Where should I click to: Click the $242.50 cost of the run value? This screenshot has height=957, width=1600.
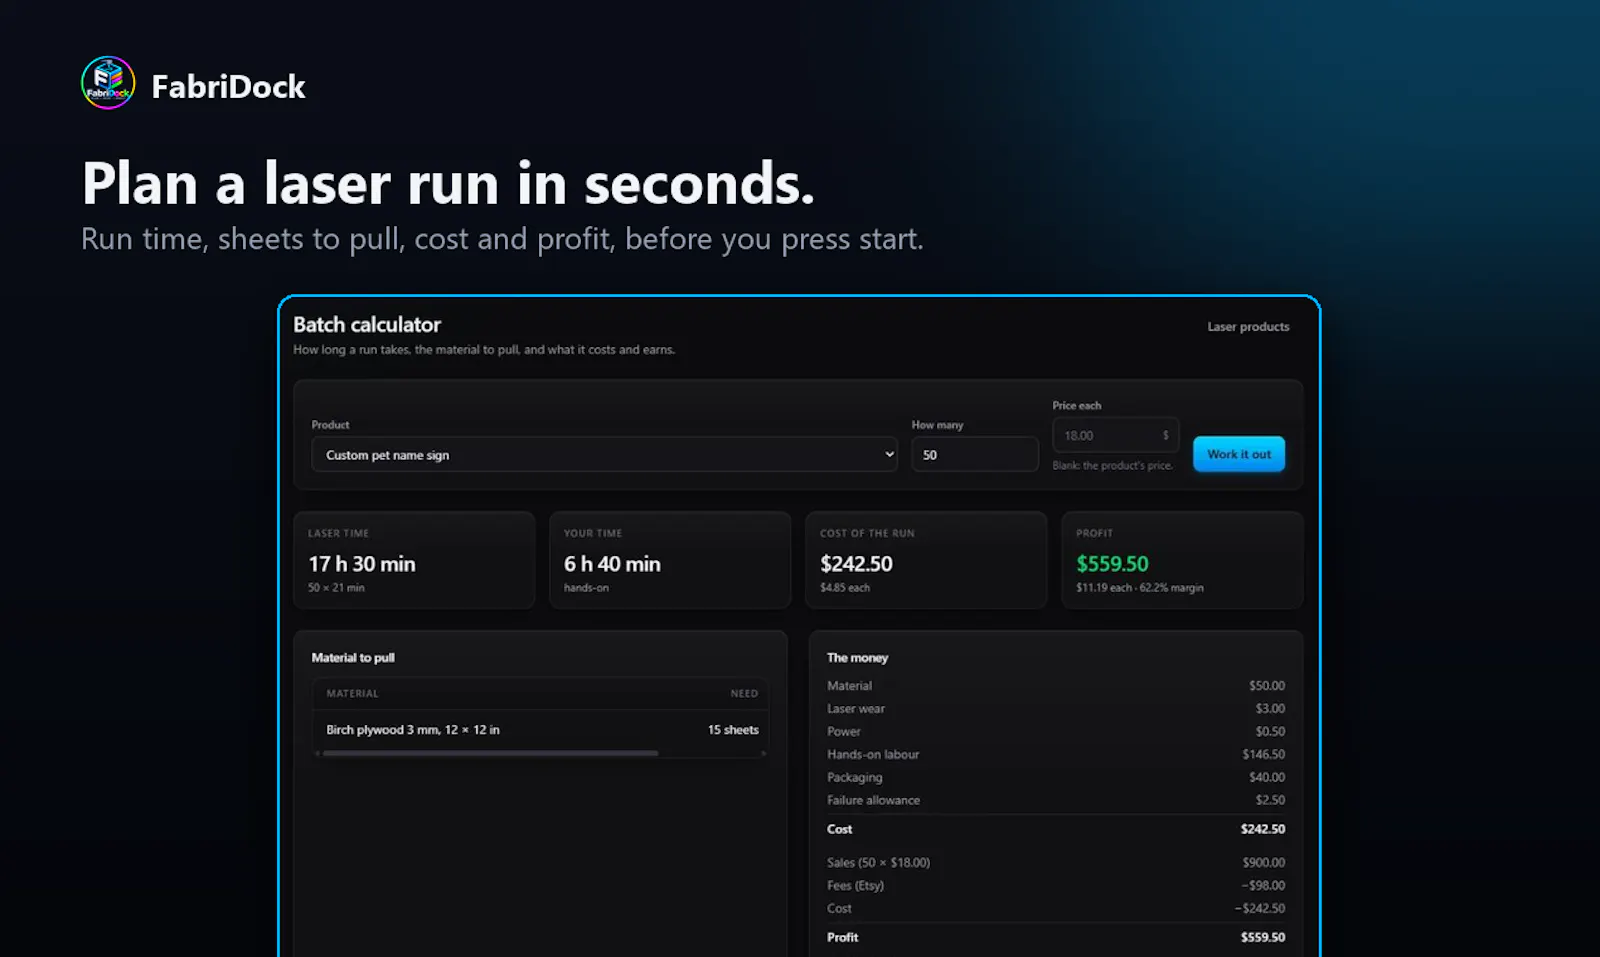[x=856, y=564]
